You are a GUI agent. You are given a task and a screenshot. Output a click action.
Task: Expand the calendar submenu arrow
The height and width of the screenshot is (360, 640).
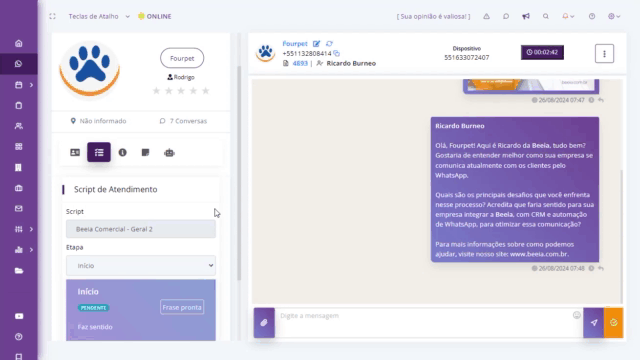(31, 85)
